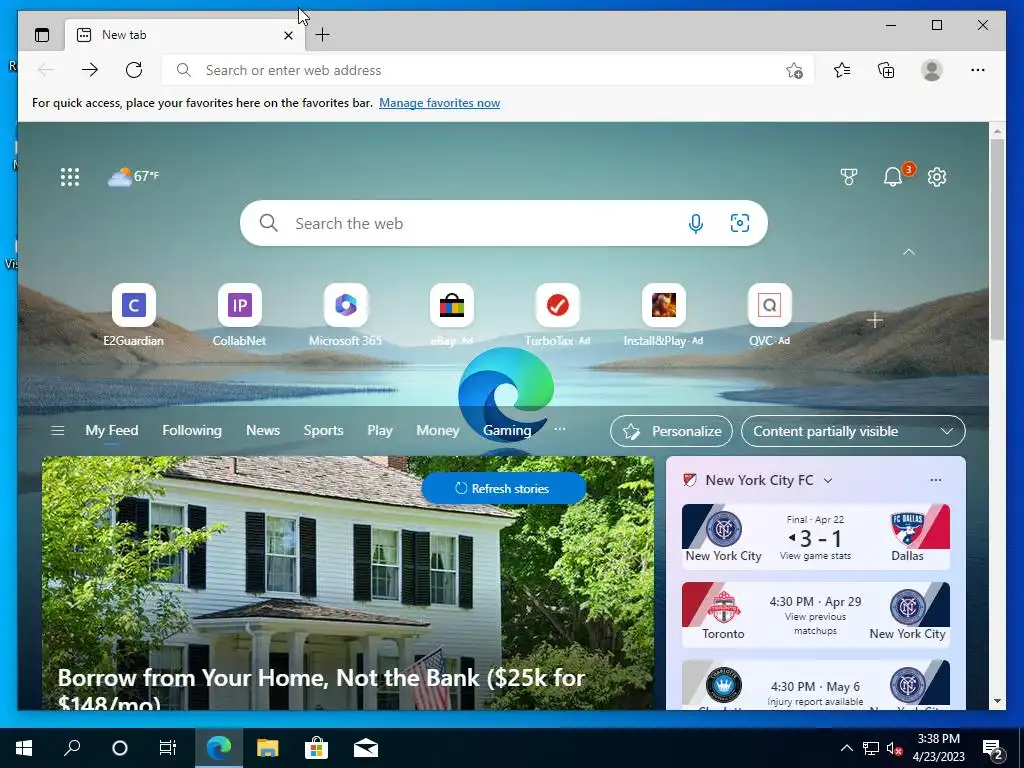
Task: Follow the Manage favorites now link
Action: [440, 103]
